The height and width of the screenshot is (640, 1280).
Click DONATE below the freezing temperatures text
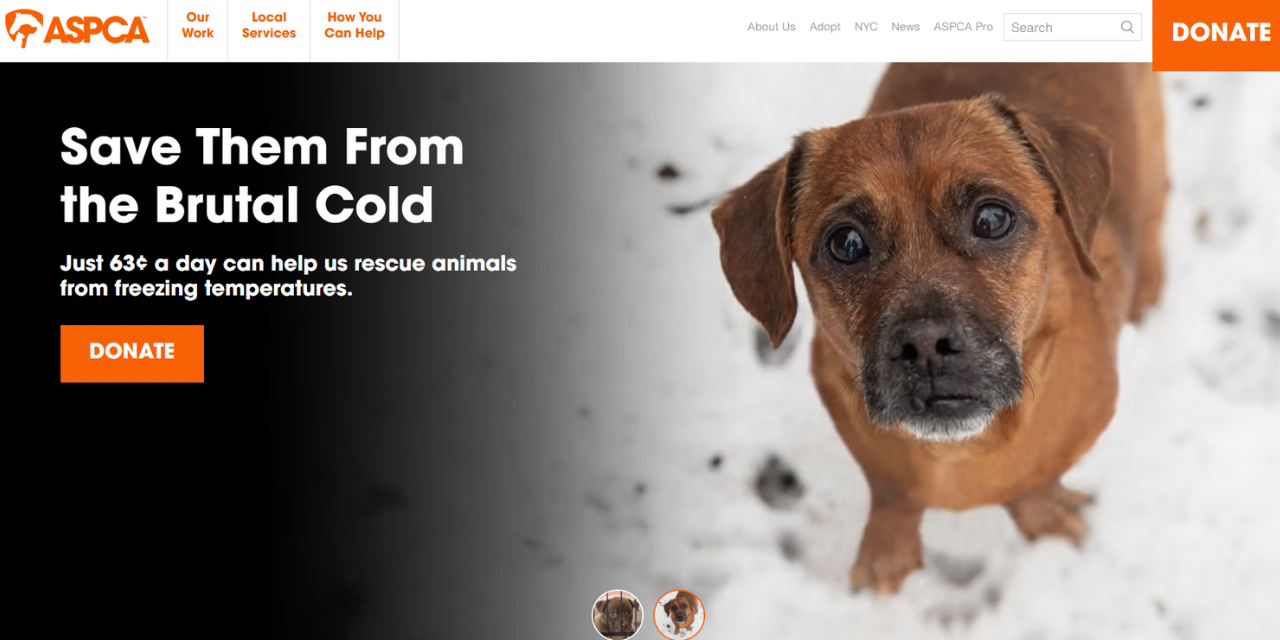point(132,353)
